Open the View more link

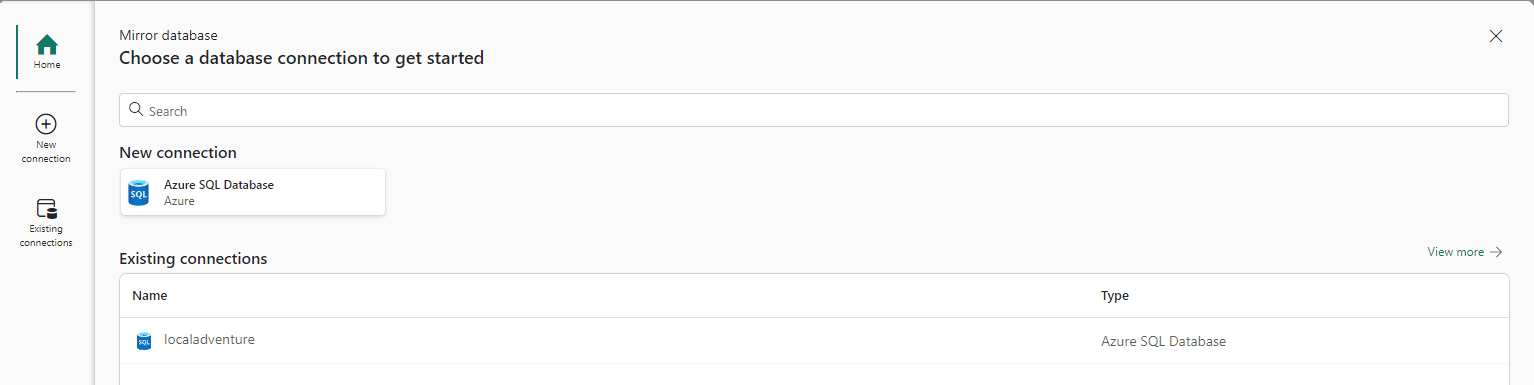tap(1465, 252)
